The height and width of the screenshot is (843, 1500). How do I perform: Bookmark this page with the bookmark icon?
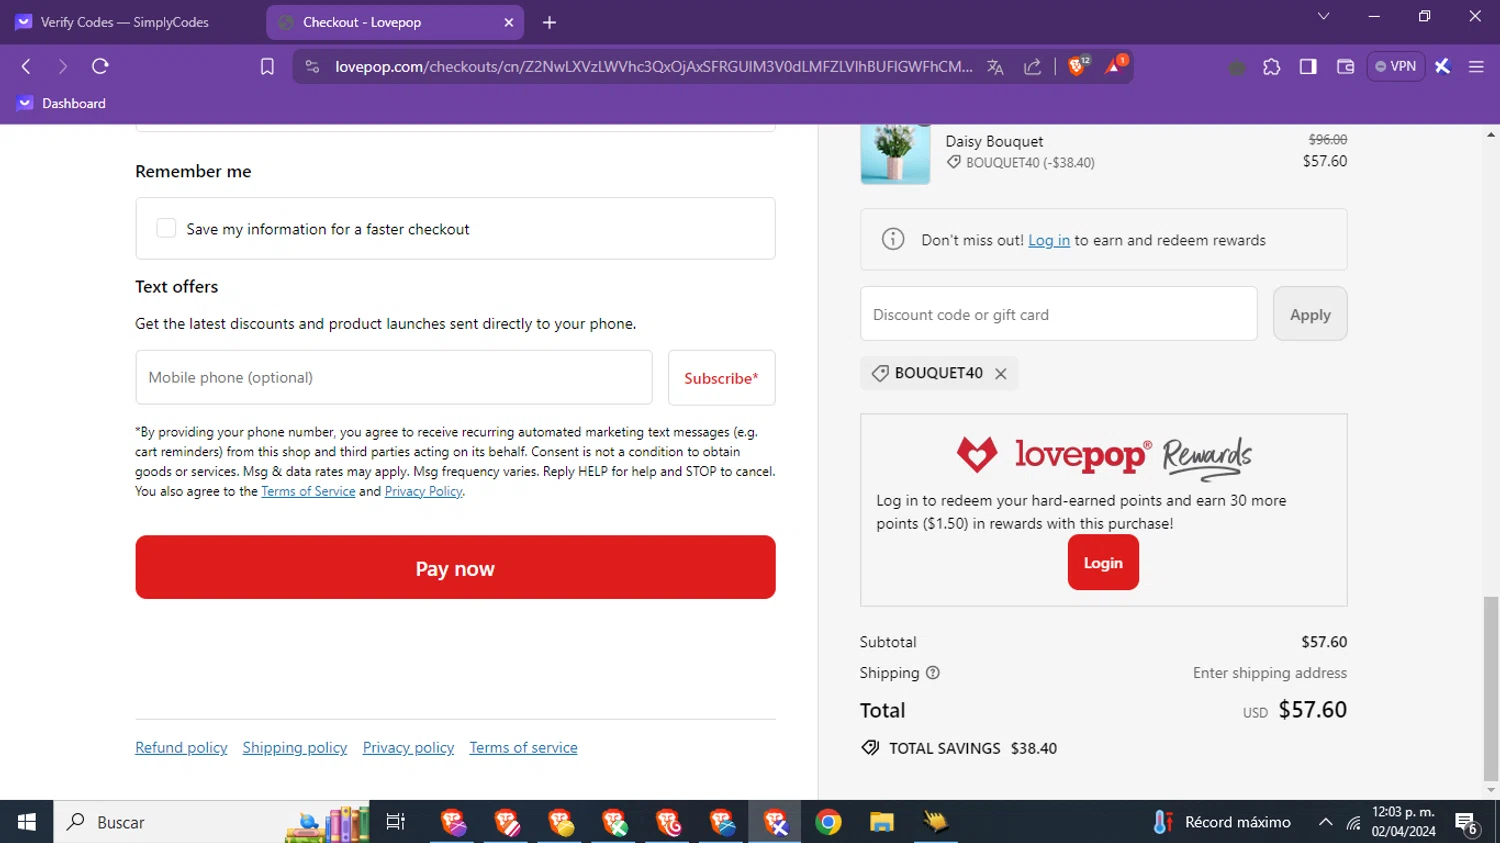click(267, 66)
